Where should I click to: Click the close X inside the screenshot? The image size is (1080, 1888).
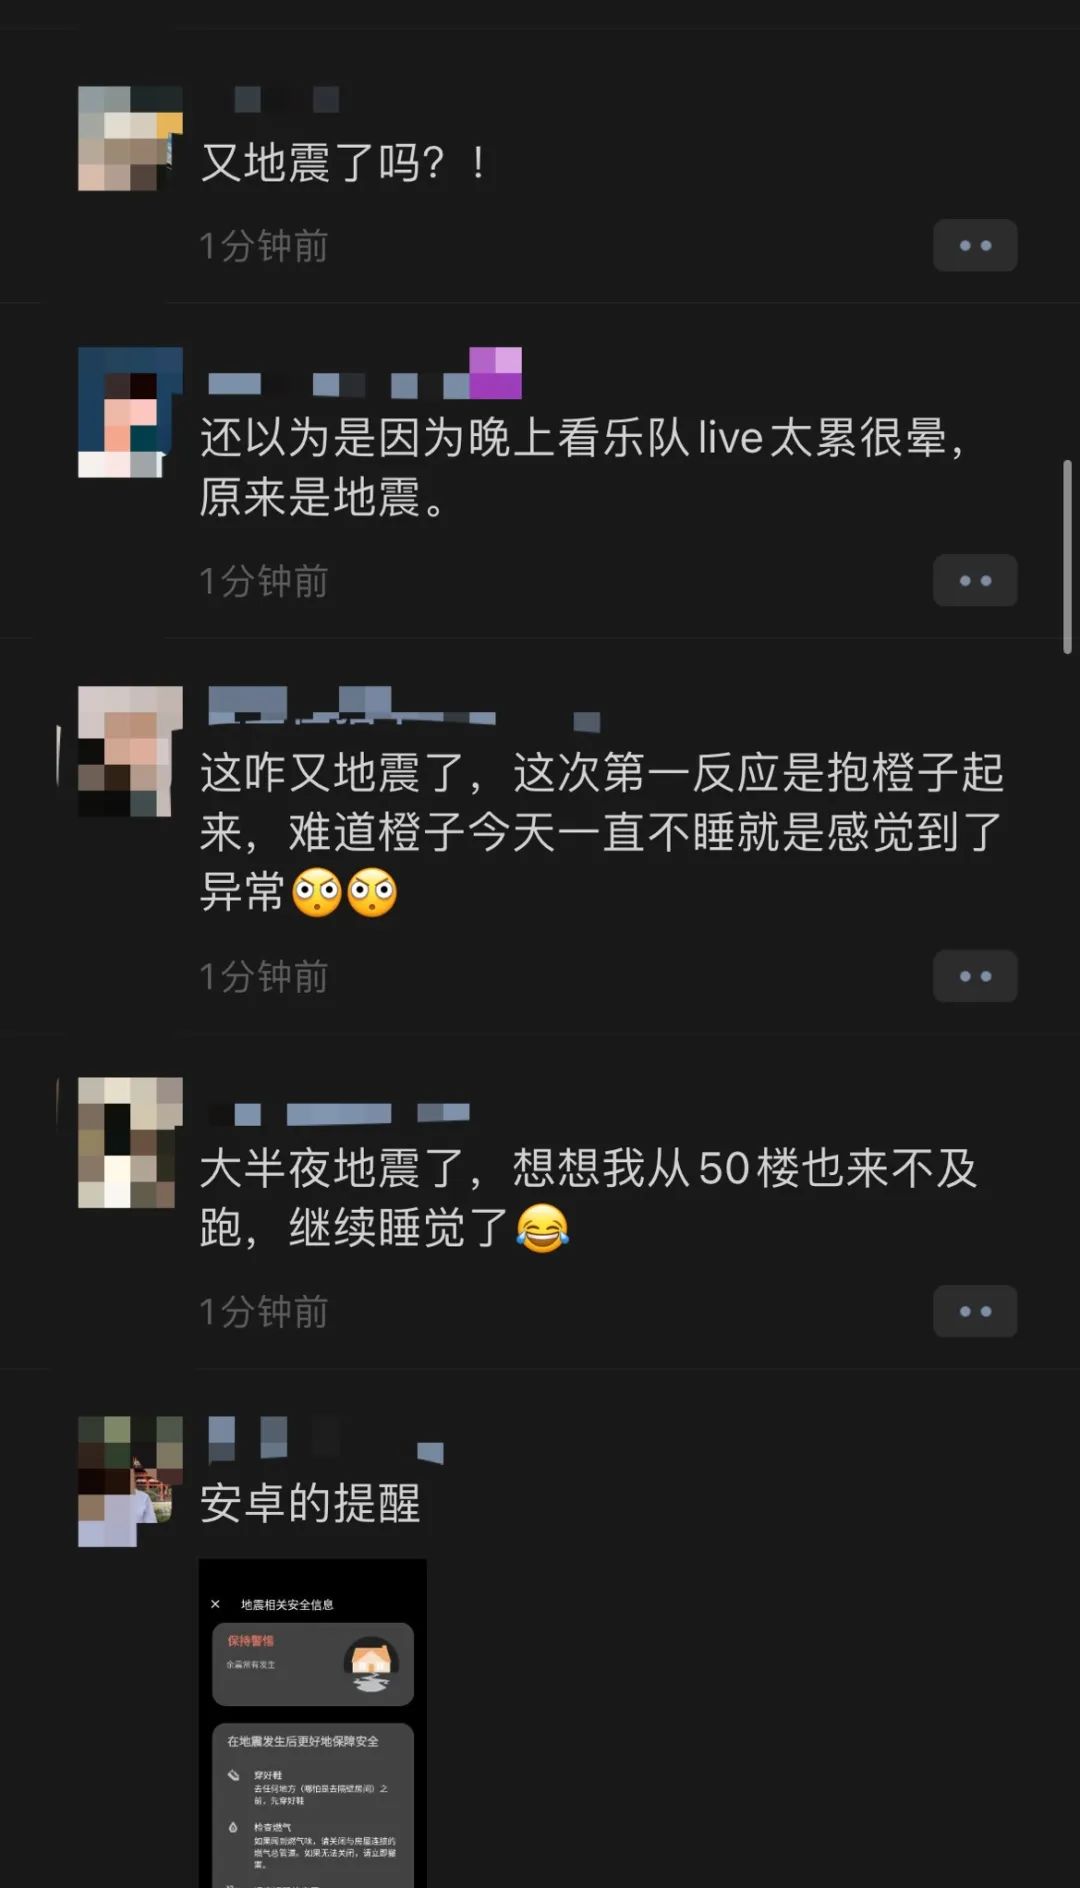tap(215, 1604)
